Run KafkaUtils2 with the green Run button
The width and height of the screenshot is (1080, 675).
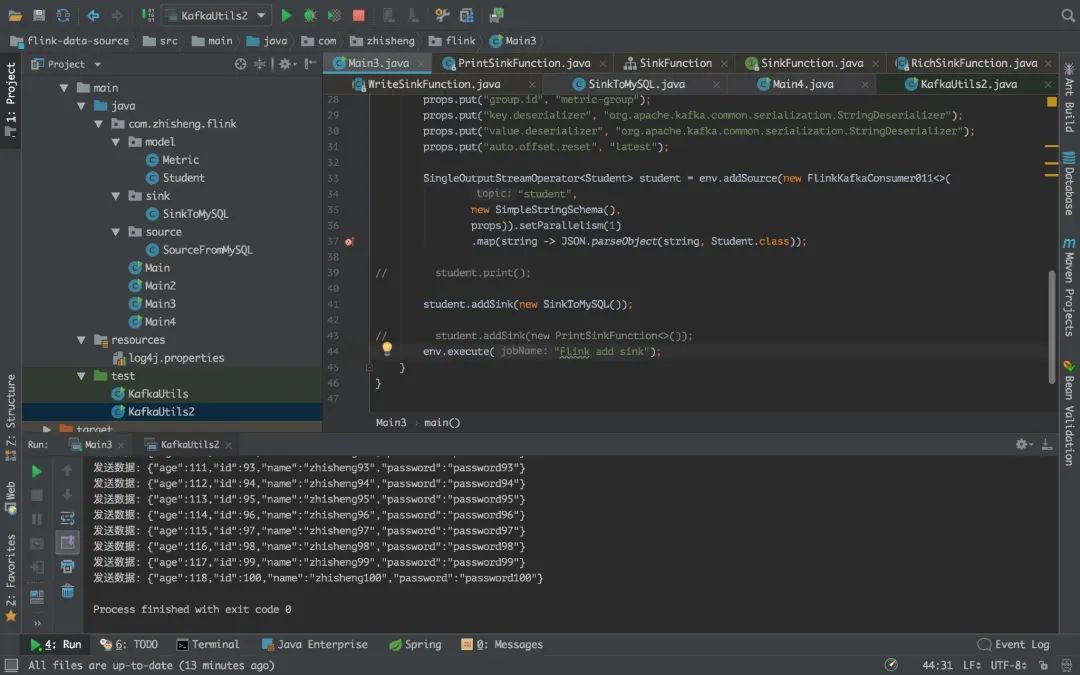click(286, 15)
